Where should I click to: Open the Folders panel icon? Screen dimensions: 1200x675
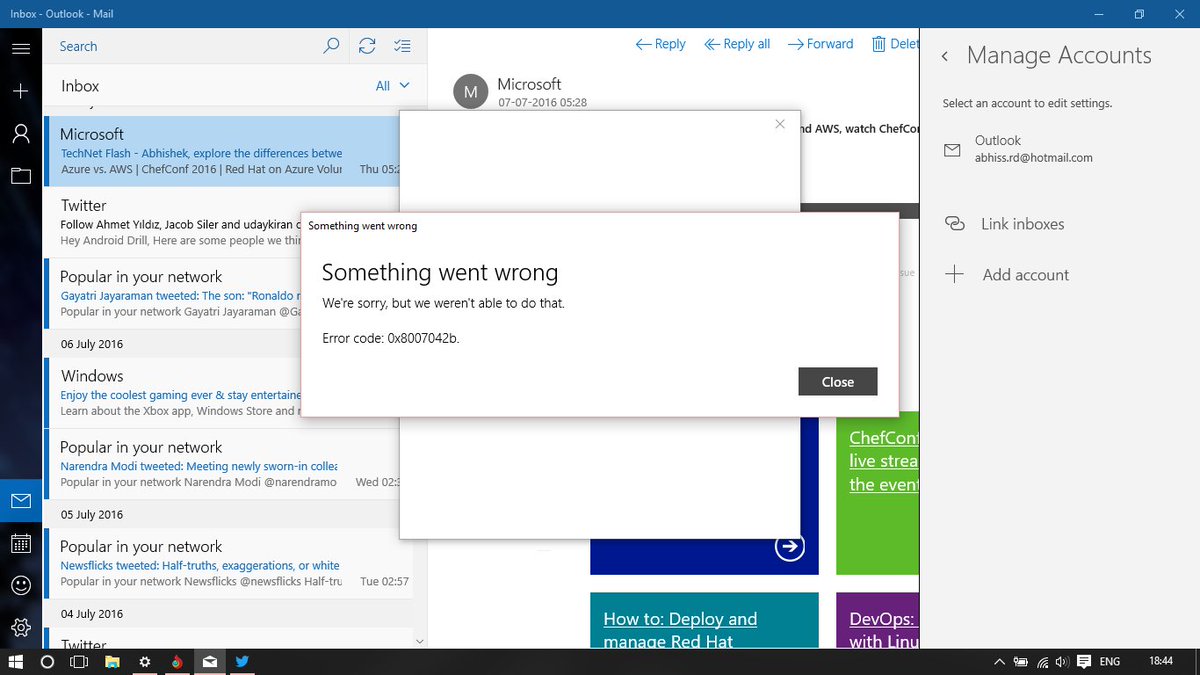[x=21, y=176]
